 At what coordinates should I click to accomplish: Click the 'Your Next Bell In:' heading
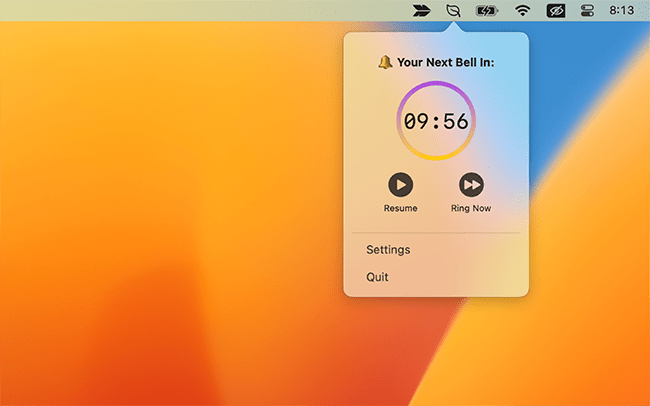tap(446, 62)
